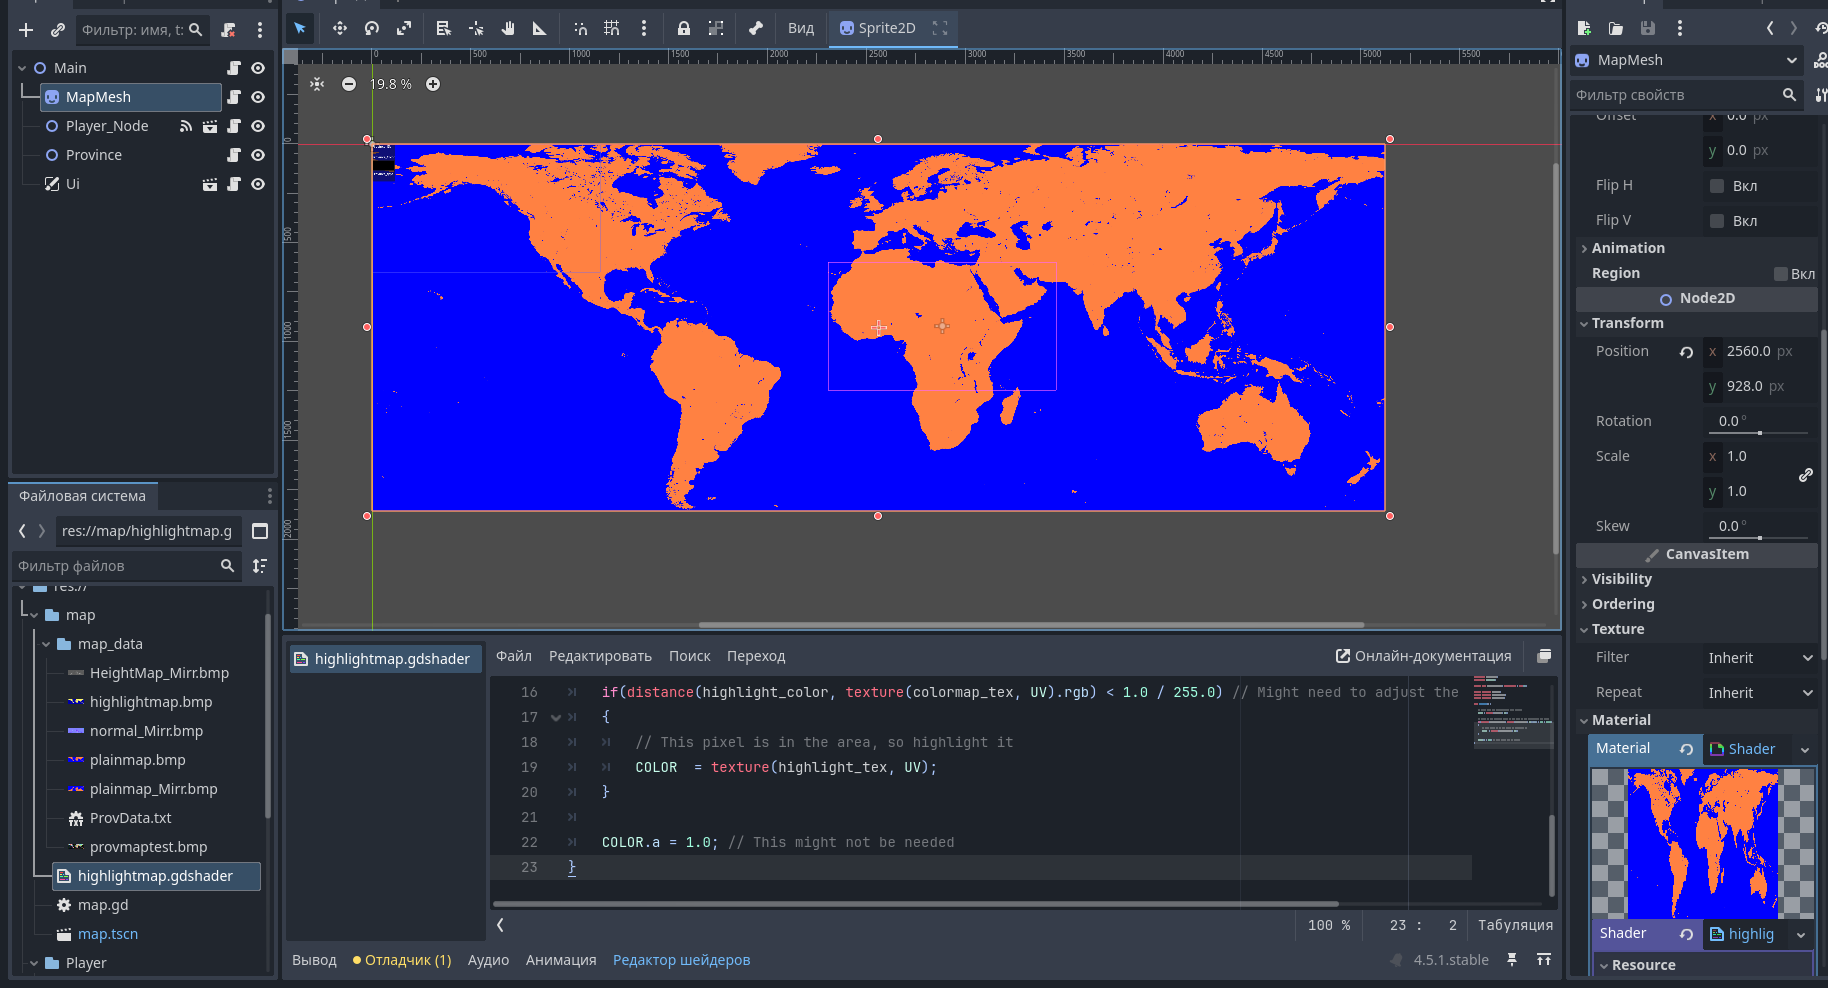Select the Rotate tool in viewport toolbar
The width and height of the screenshot is (1828, 988).
point(372,28)
